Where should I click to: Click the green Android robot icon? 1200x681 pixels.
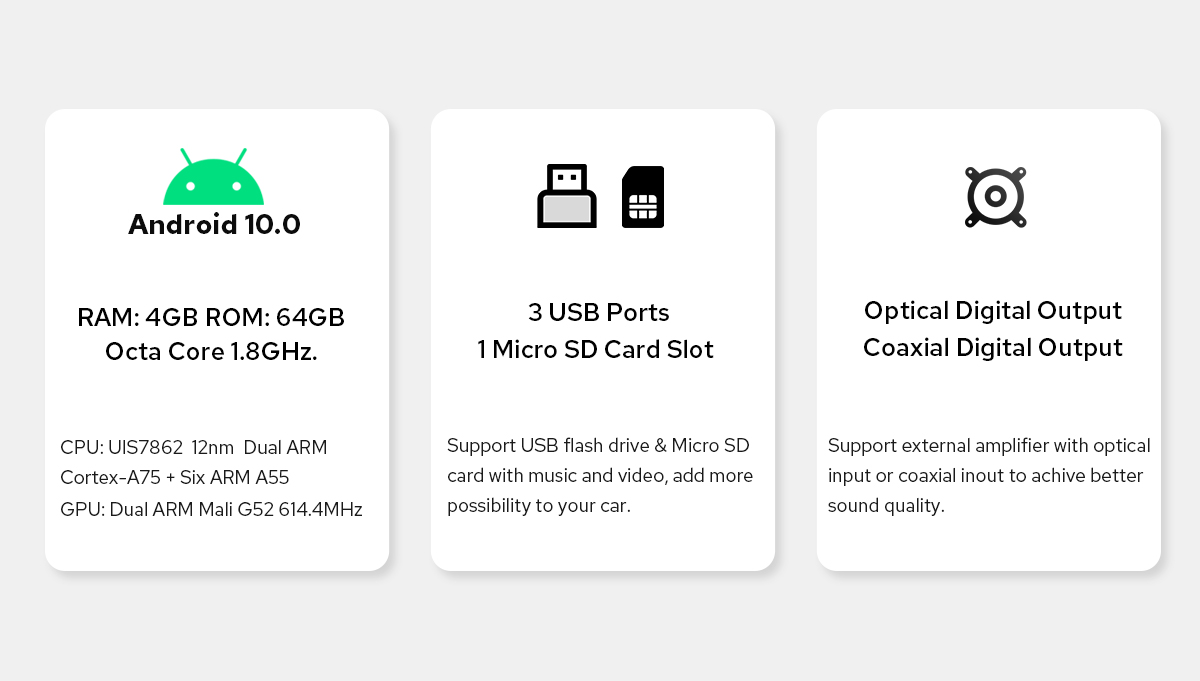[214, 177]
